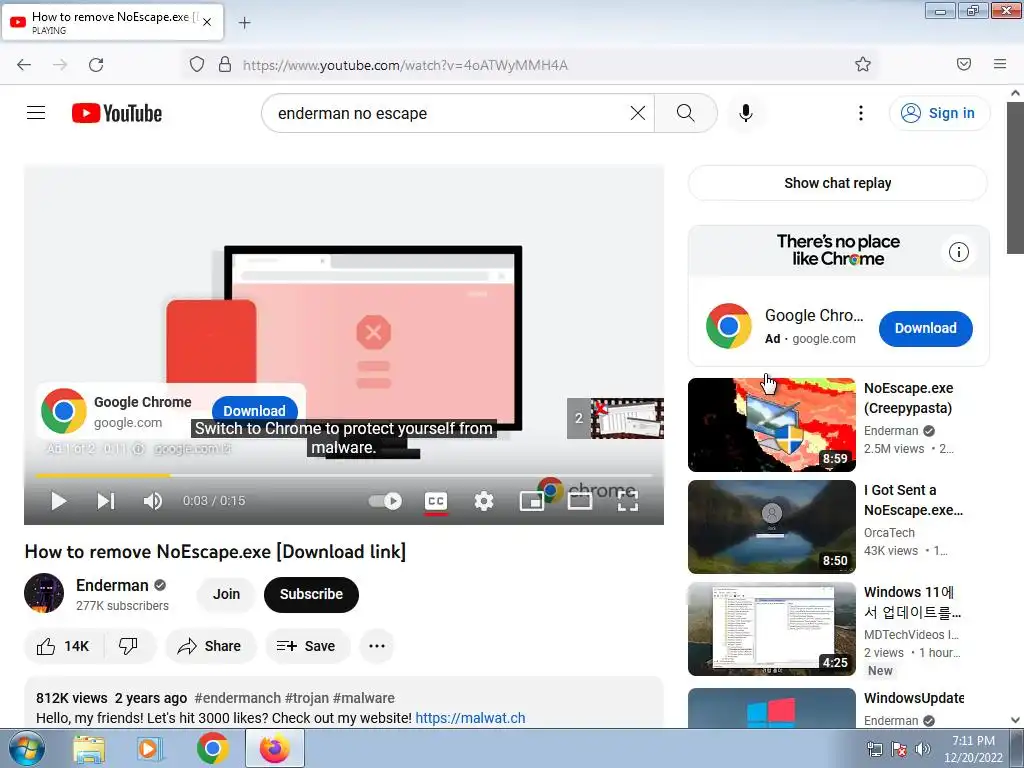Clear the search box text
The height and width of the screenshot is (768, 1024).
(x=637, y=113)
